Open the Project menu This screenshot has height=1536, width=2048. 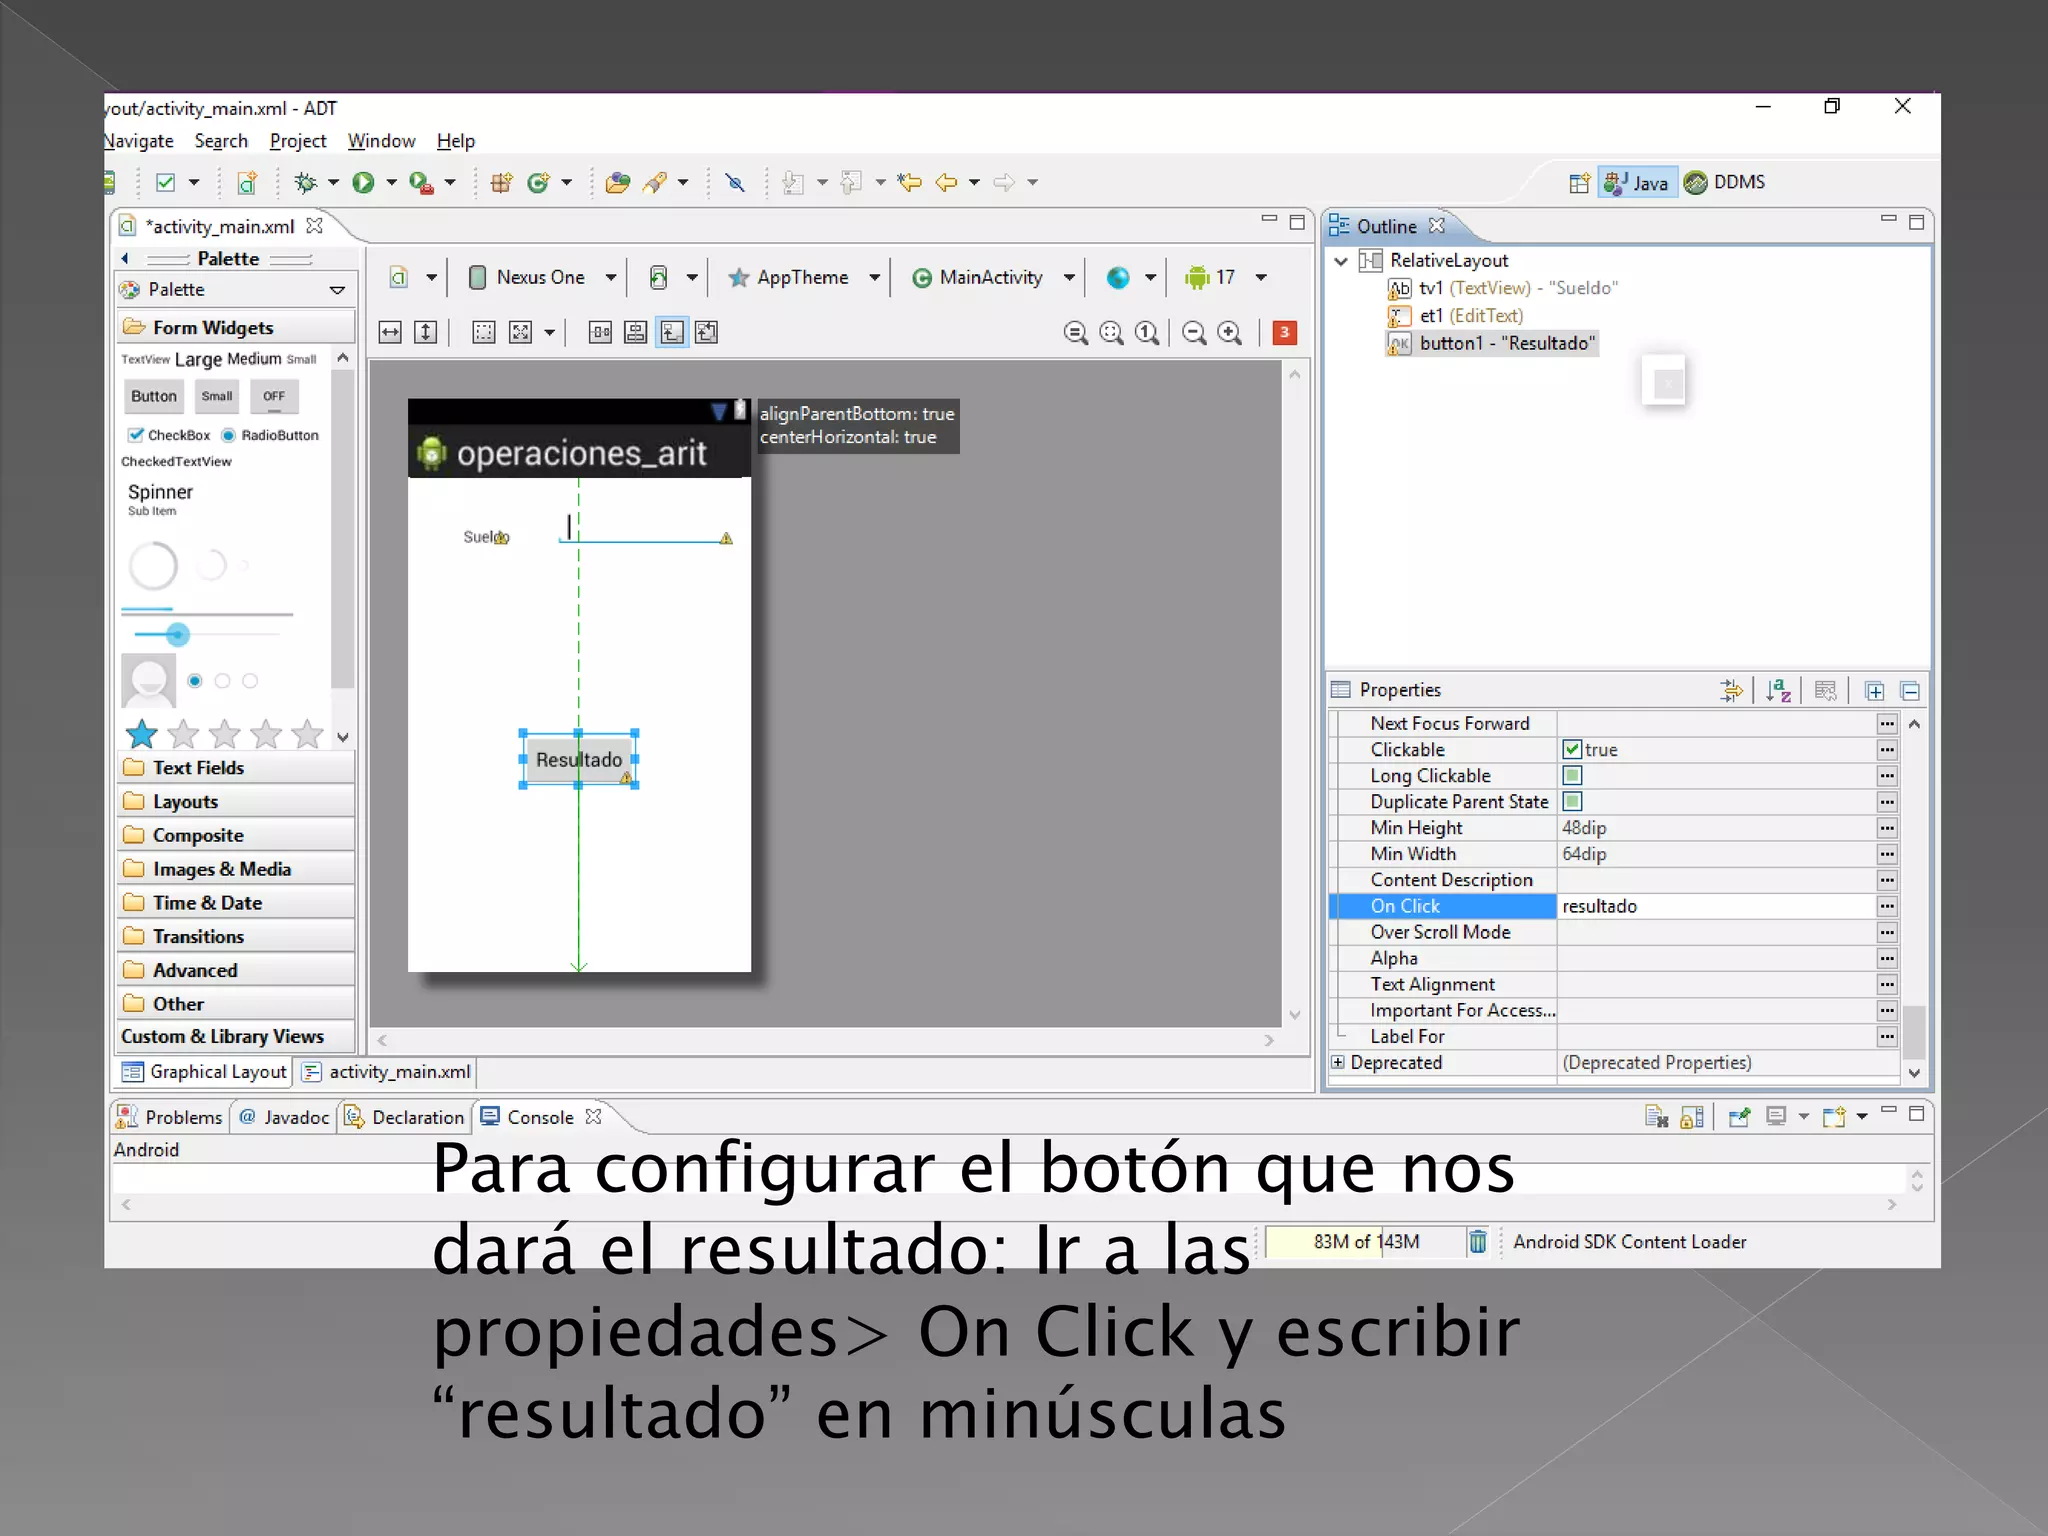[x=298, y=141]
